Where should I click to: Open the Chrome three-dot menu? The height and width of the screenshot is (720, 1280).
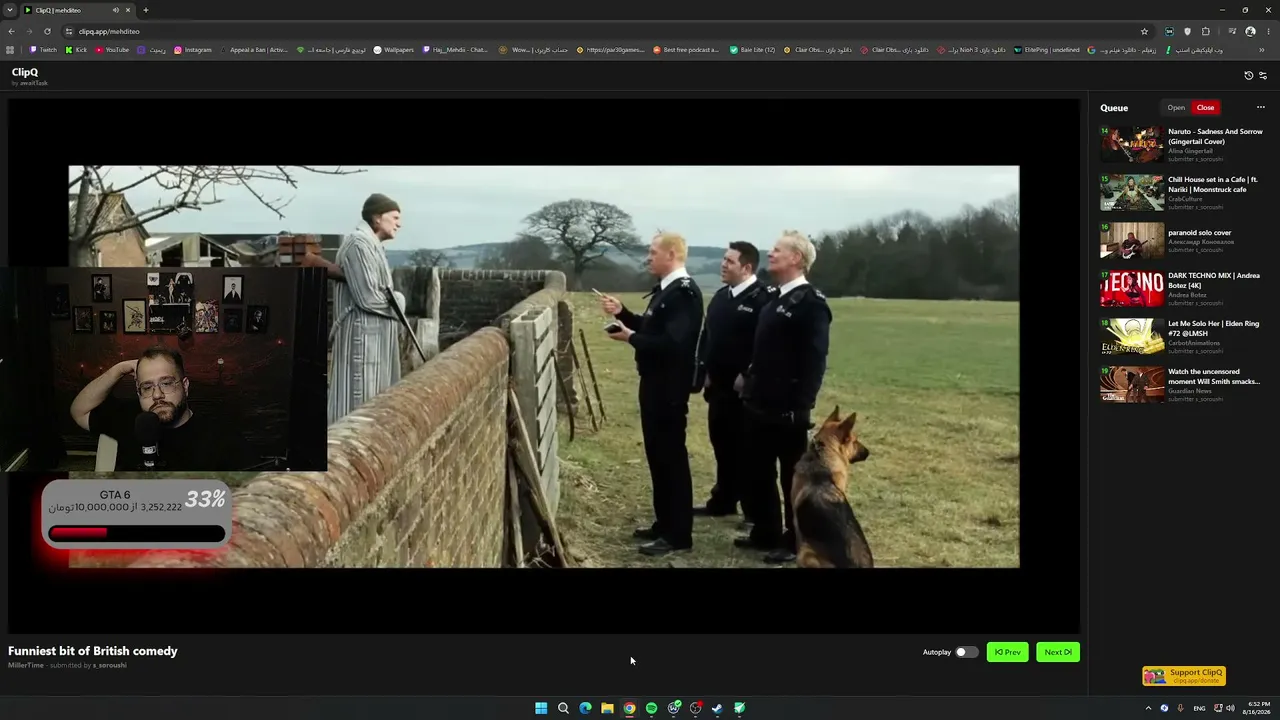click(1267, 31)
